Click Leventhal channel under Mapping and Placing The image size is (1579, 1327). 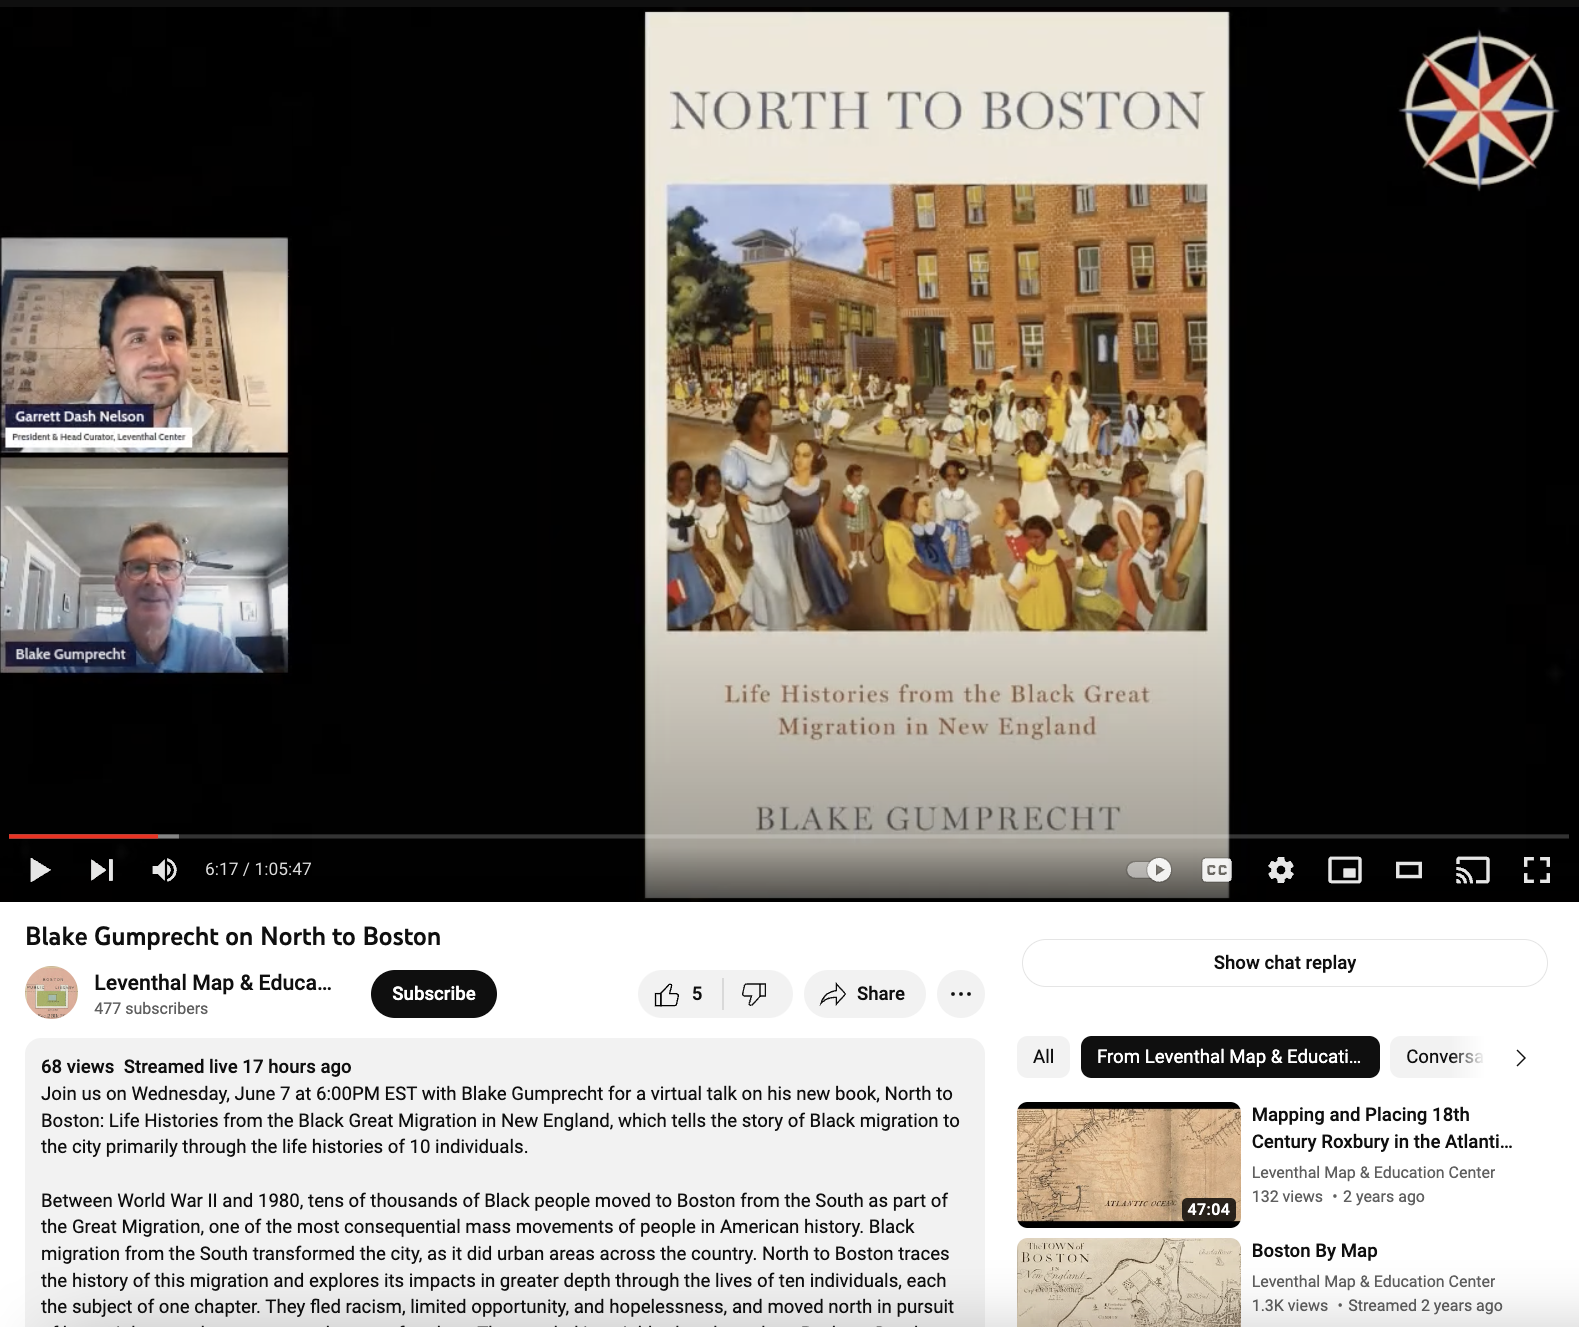click(1373, 1173)
